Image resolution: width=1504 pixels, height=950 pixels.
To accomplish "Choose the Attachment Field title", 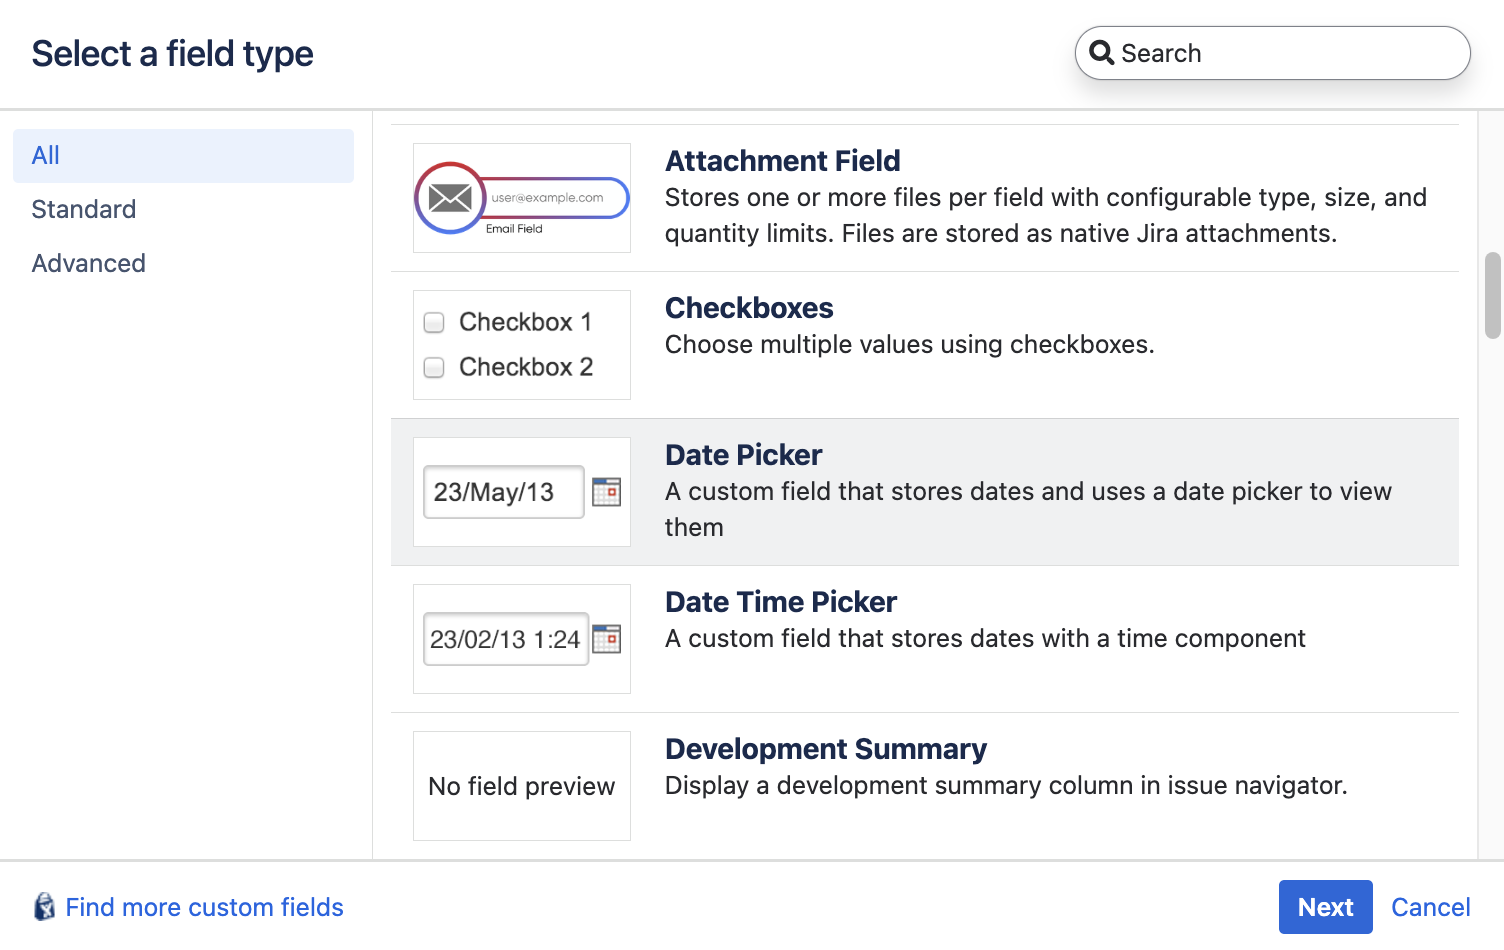I will [x=783, y=161].
